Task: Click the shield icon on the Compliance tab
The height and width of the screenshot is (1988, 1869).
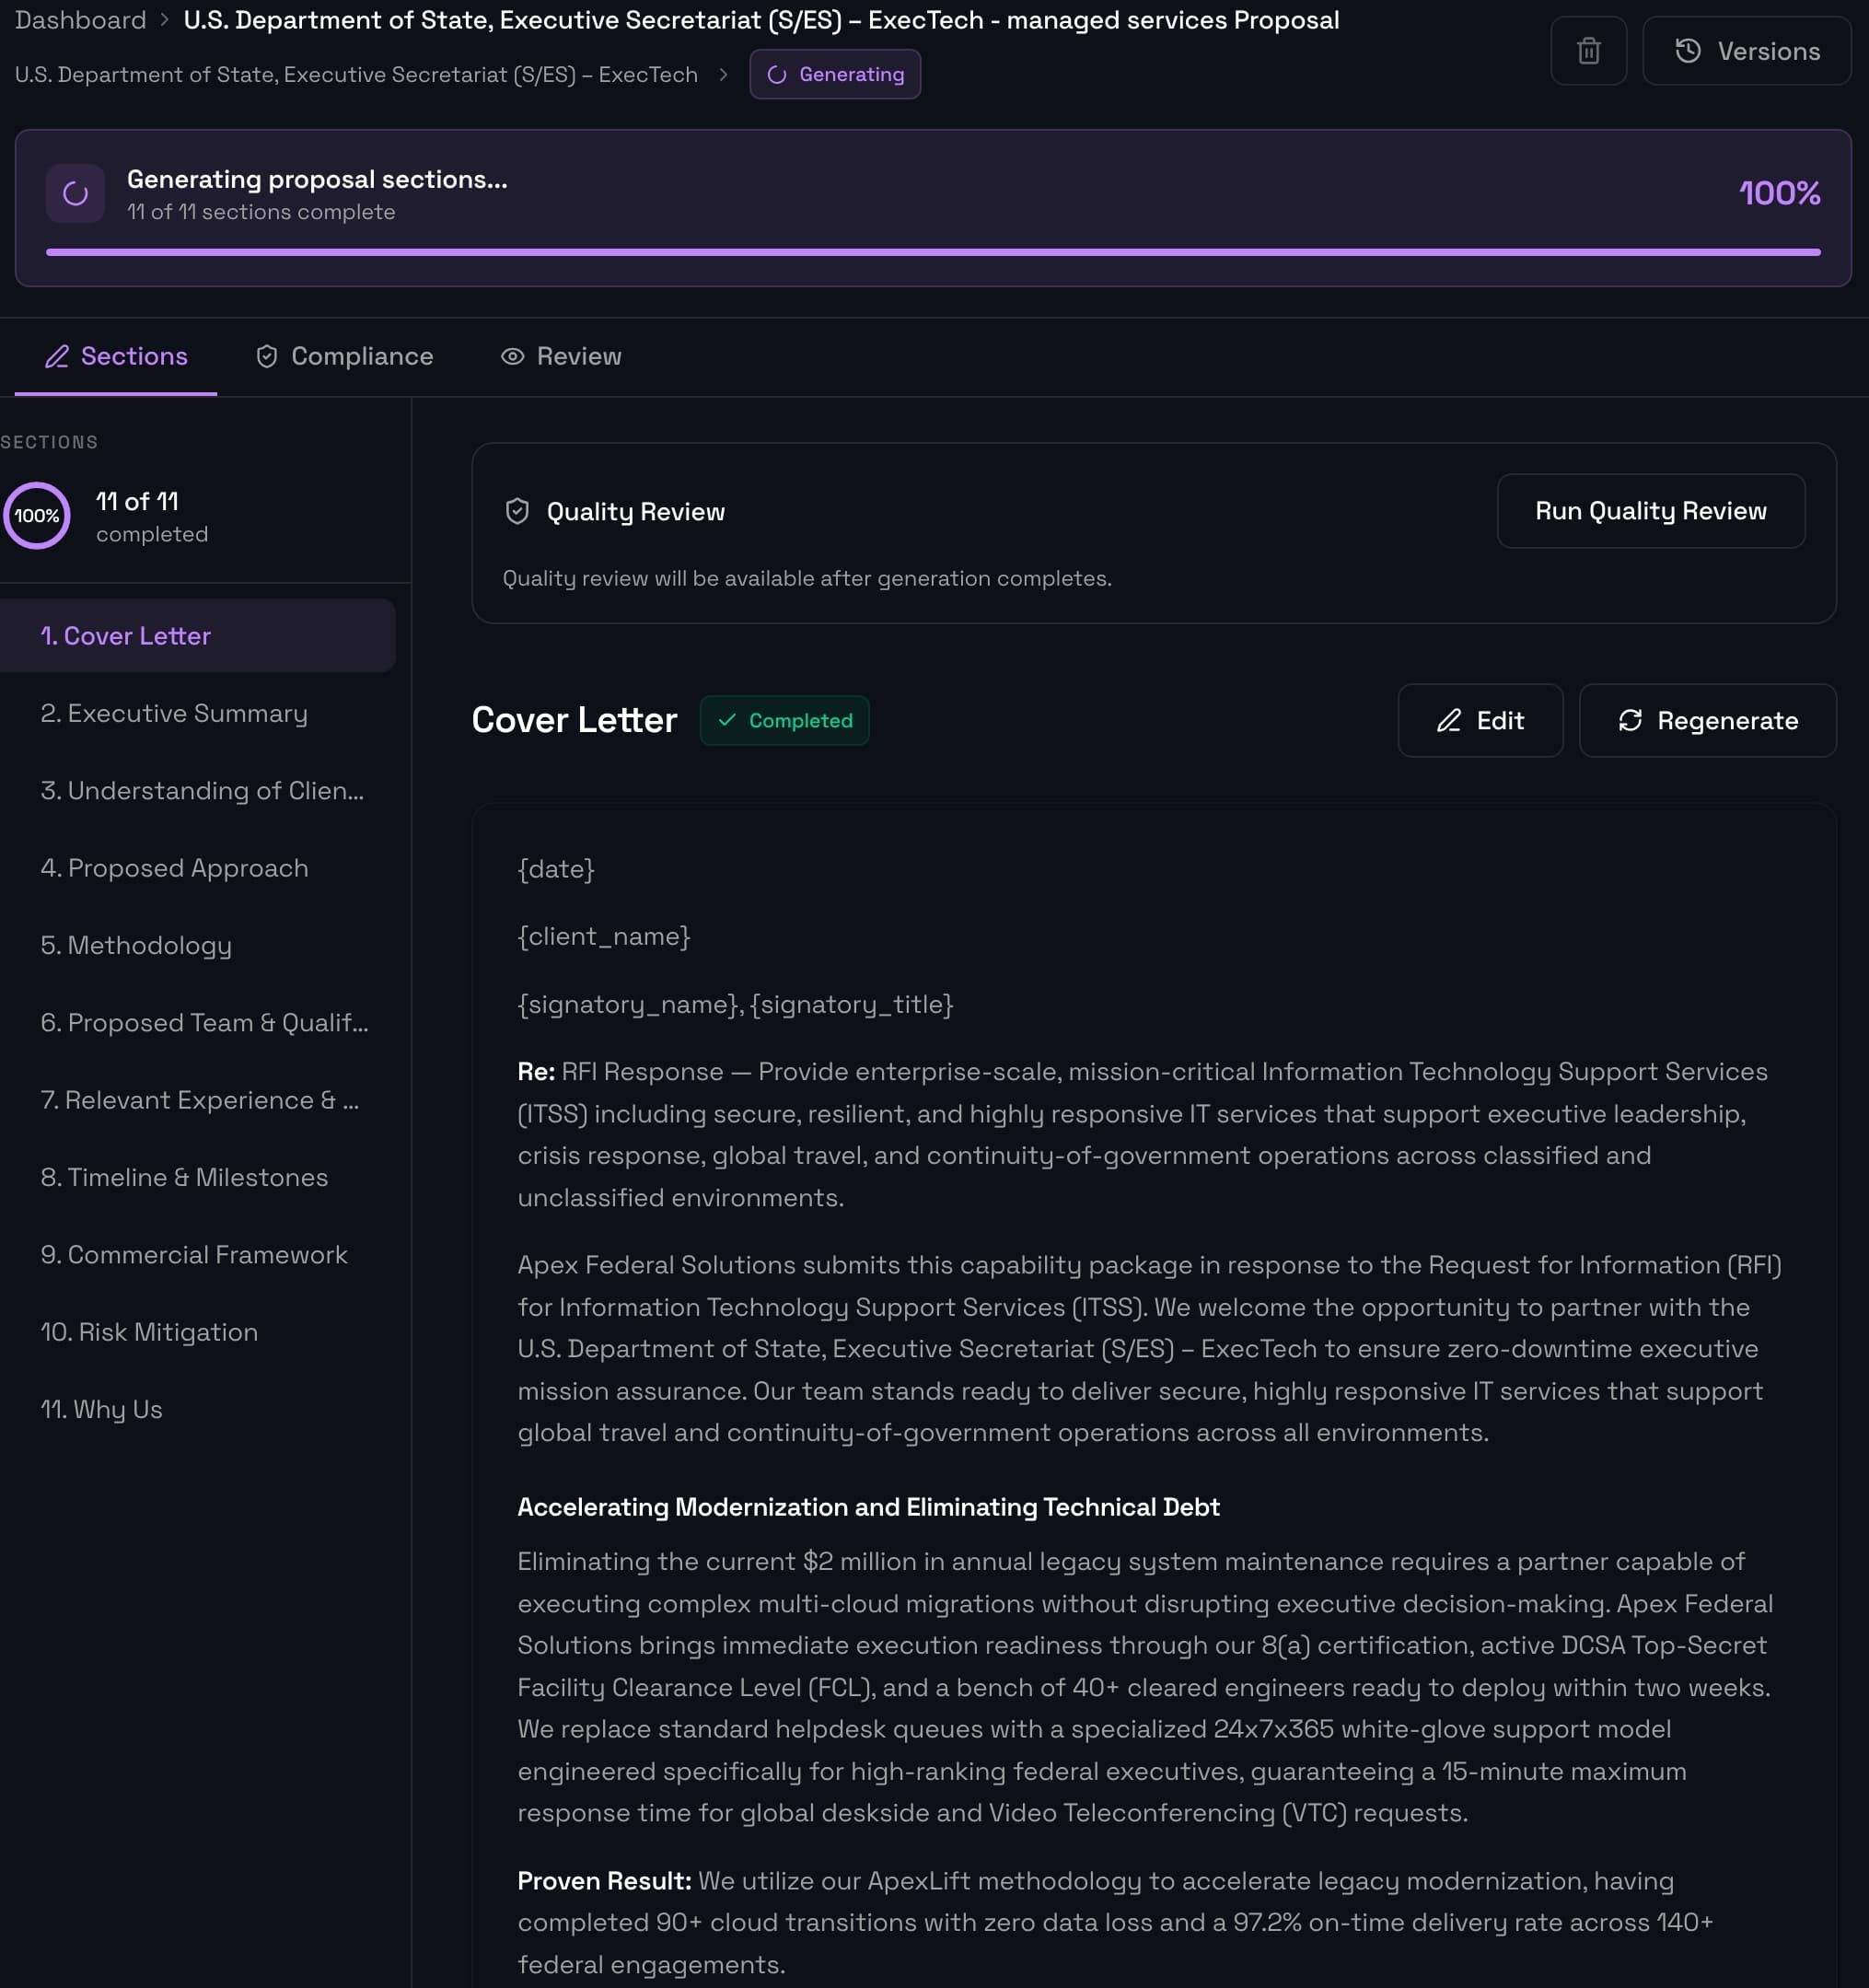Action: 266,356
